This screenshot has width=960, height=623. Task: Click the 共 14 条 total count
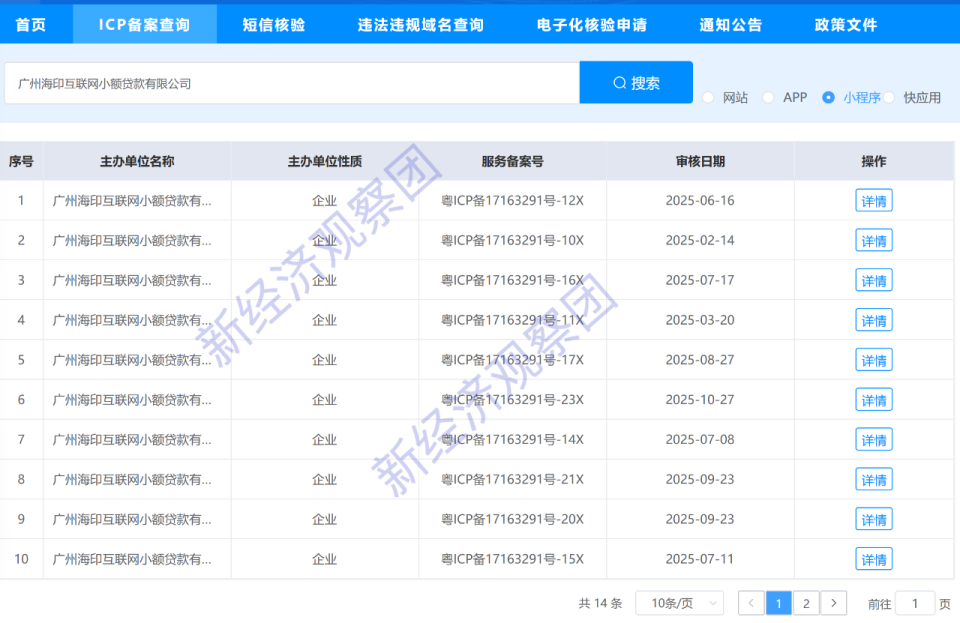tap(600, 603)
